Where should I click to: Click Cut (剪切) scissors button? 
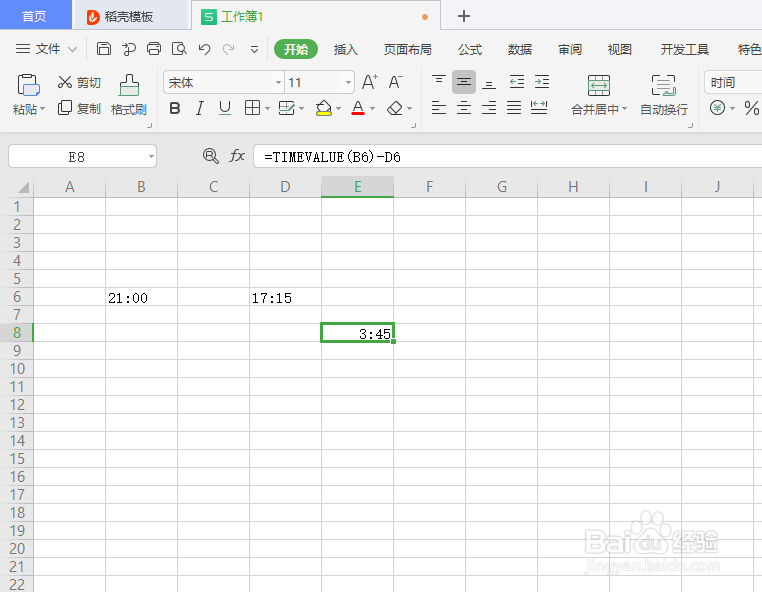[x=79, y=82]
